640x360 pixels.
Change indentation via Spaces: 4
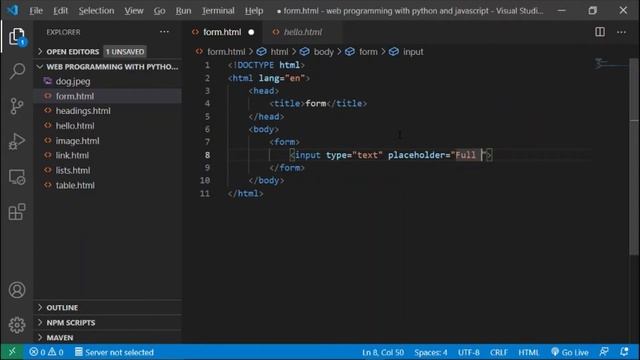point(431,352)
